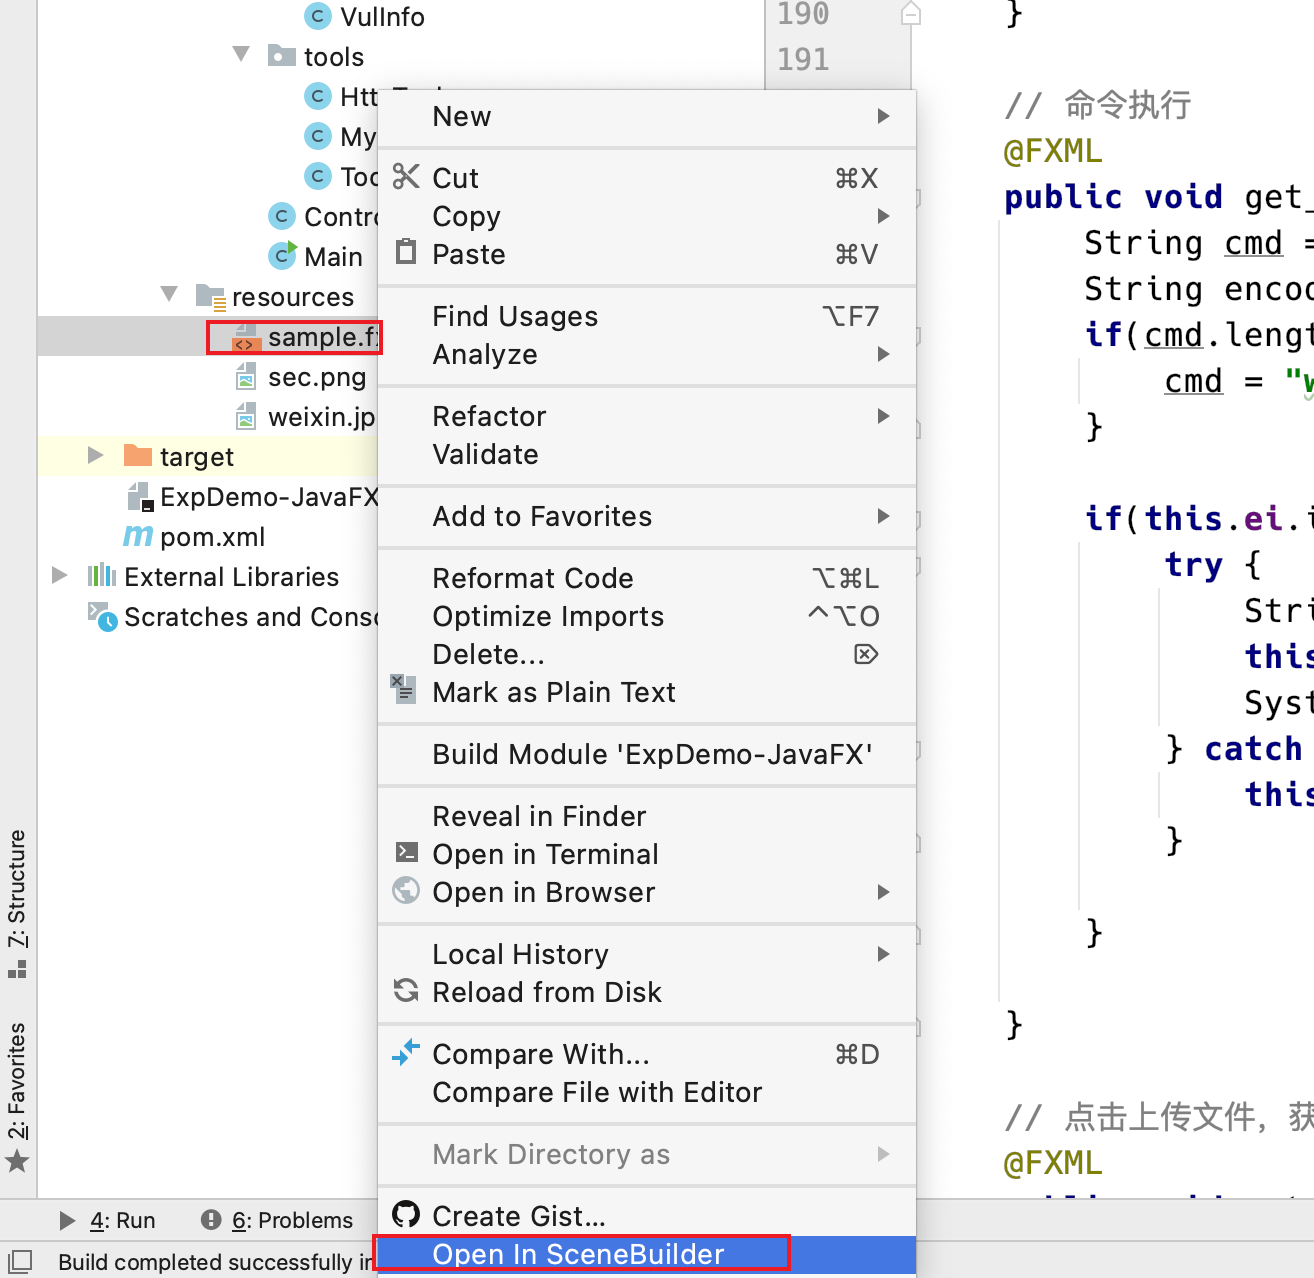This screenshot has height=1278, width=1314.
Task: Click the Reload from Disk icon
Action: (406, 990)
